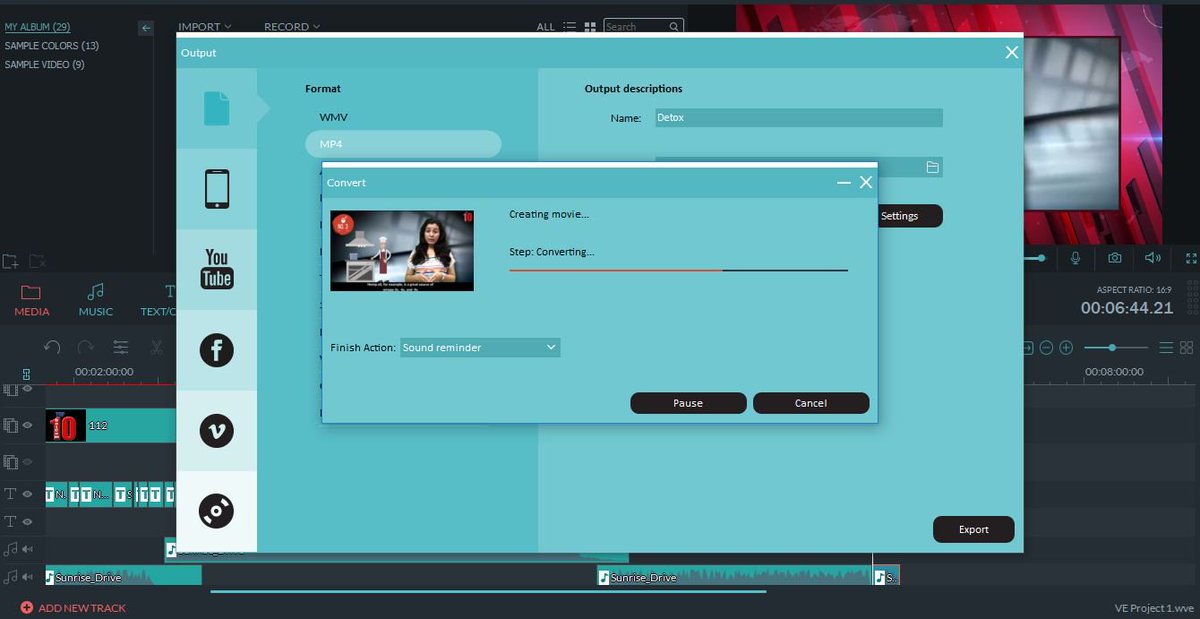The image size is (1200, 619).
Task: Choose the Vimeo upload option
Action: coord(216,430)
